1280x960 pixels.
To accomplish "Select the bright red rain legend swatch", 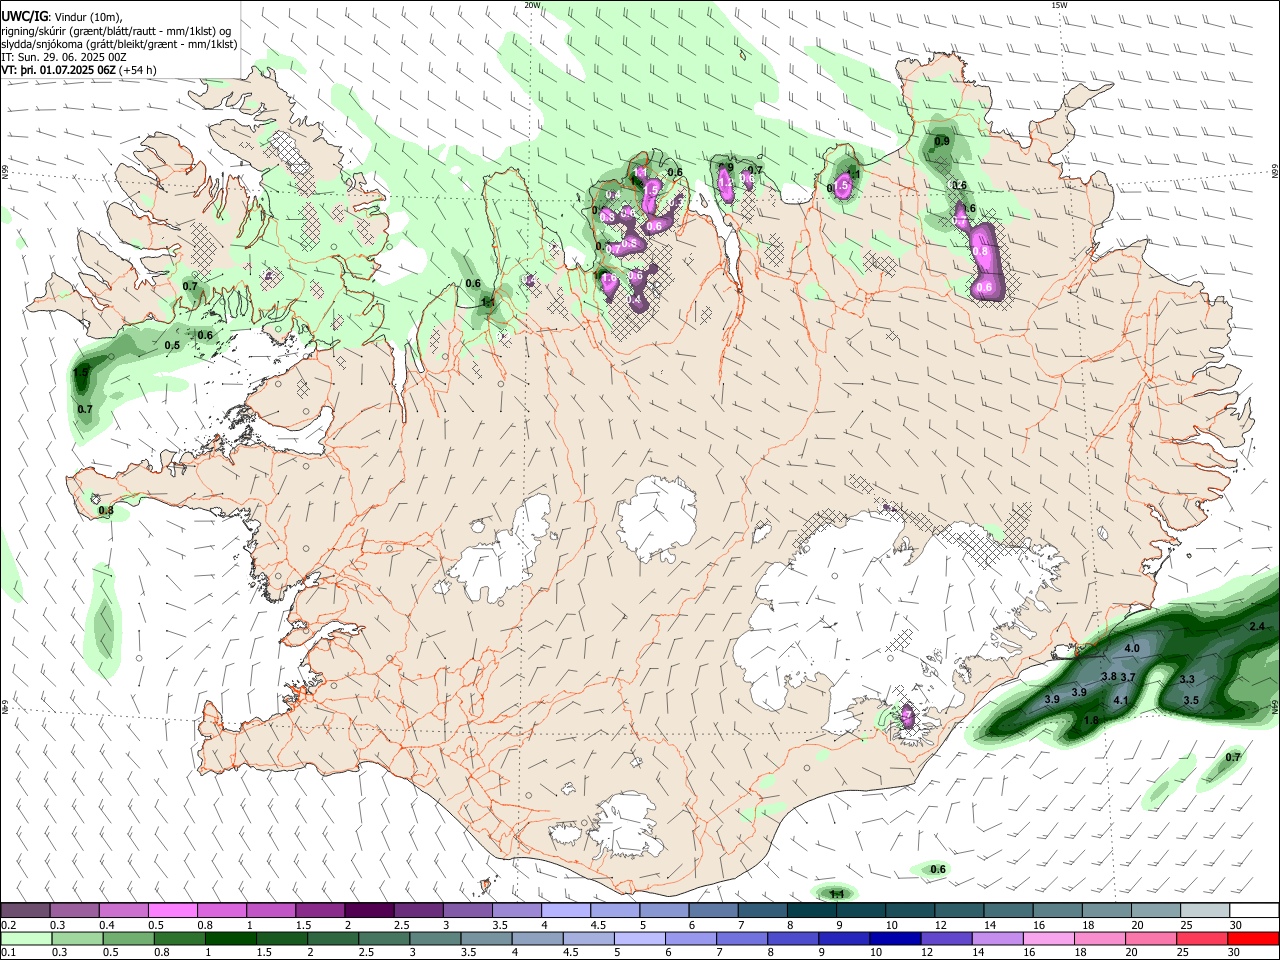I will tap(1252, 938).
